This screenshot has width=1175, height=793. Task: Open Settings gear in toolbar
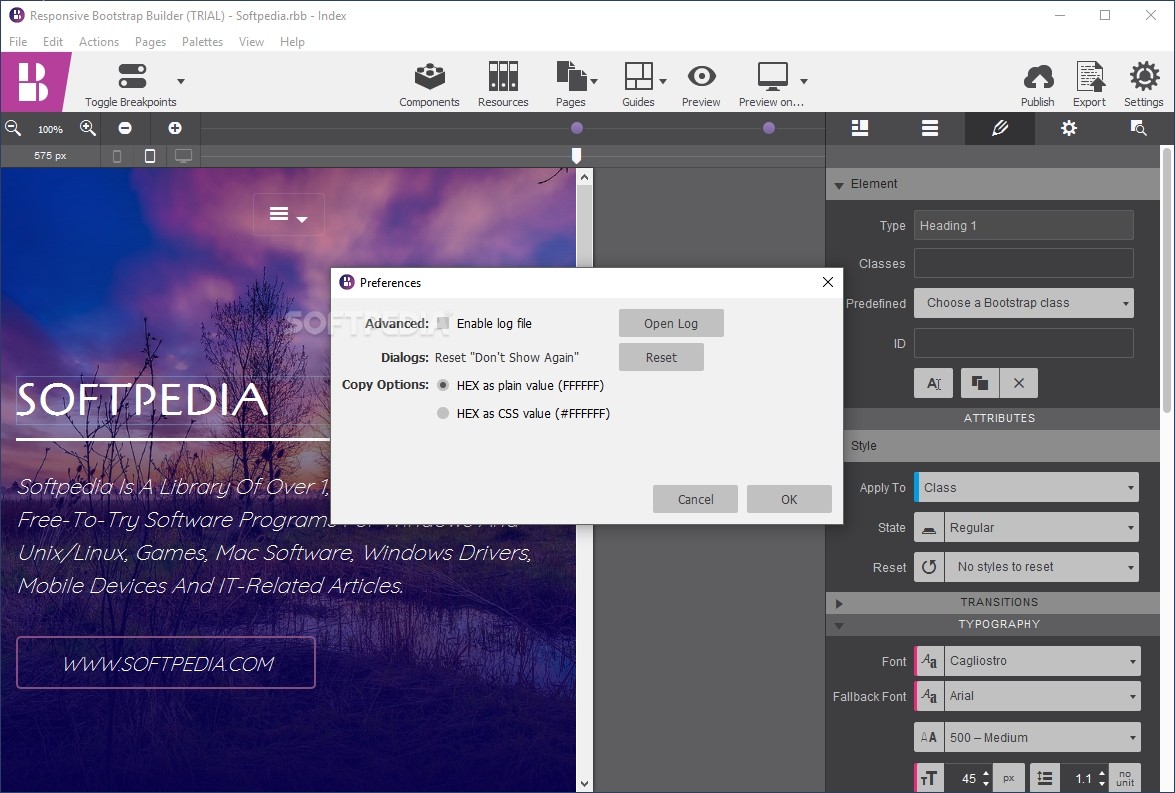[x=1144, y=76]
